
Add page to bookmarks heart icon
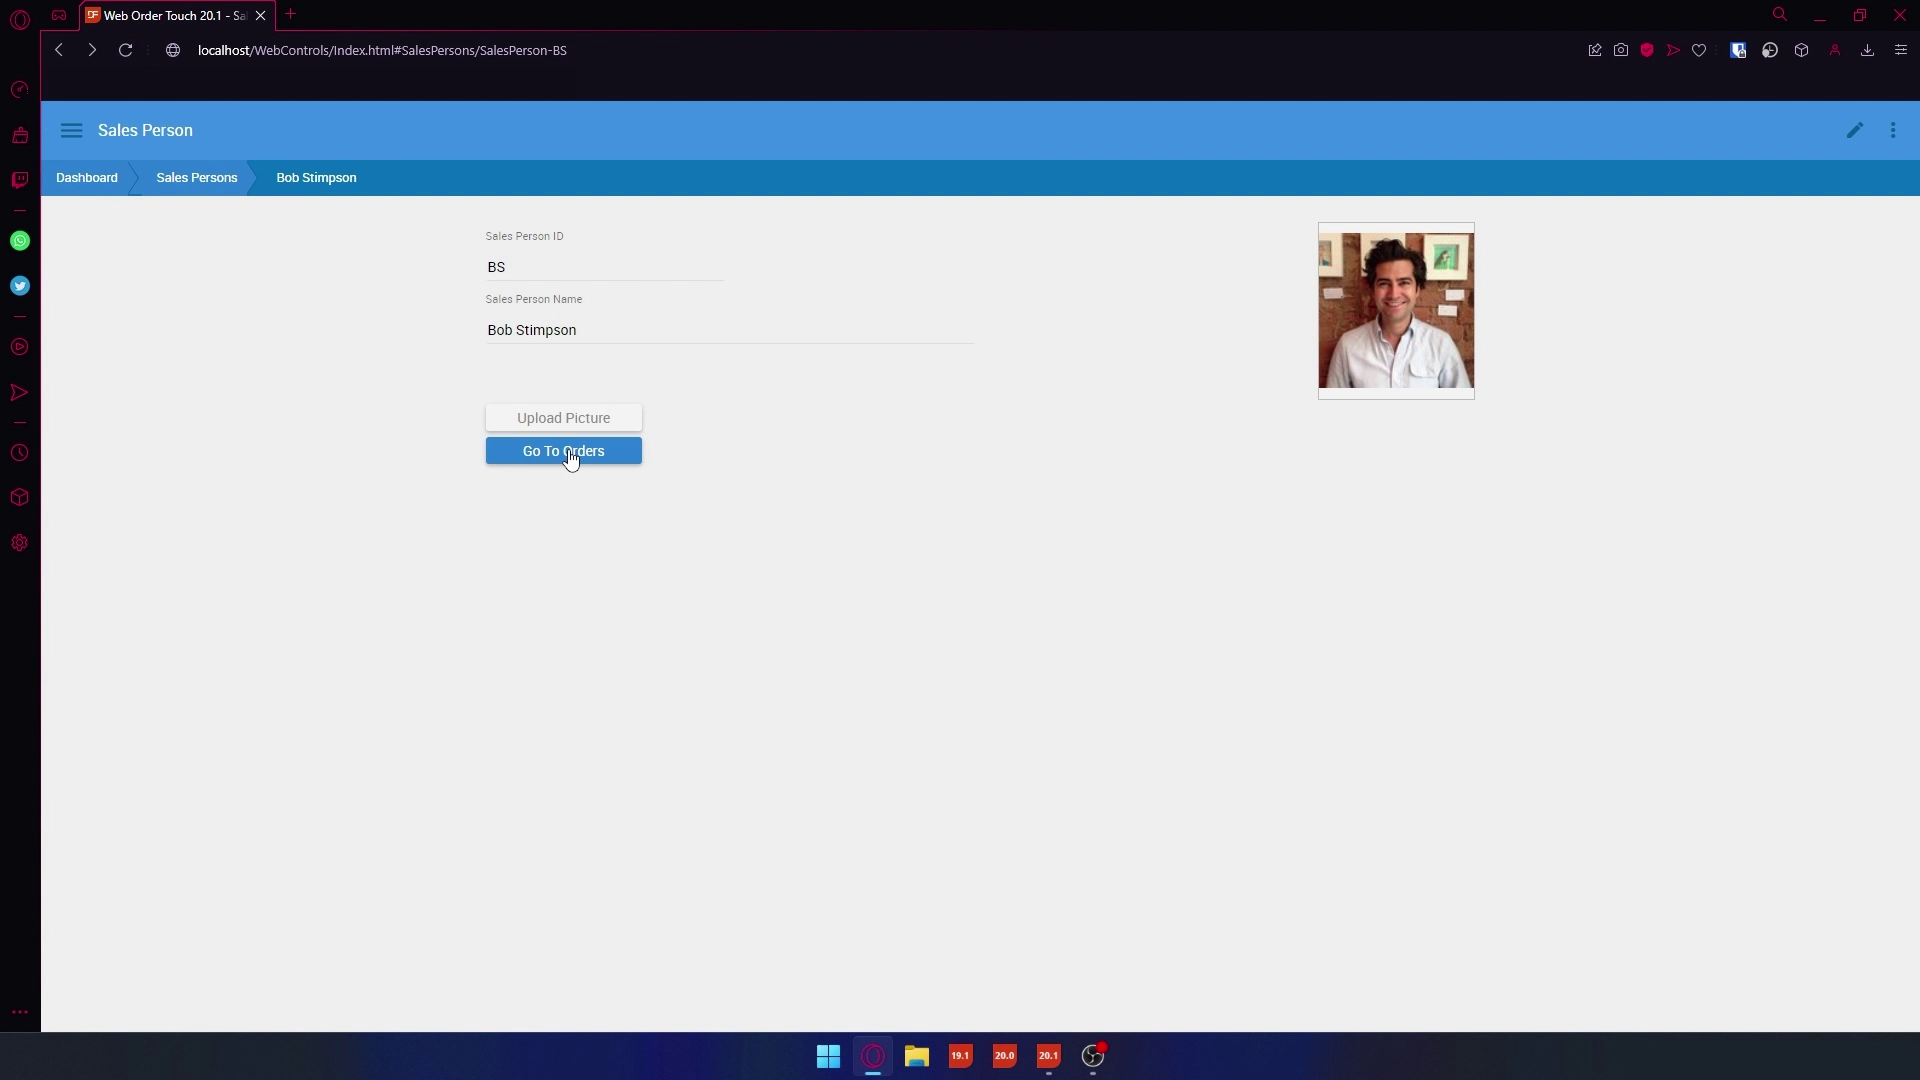[1699, 50]
